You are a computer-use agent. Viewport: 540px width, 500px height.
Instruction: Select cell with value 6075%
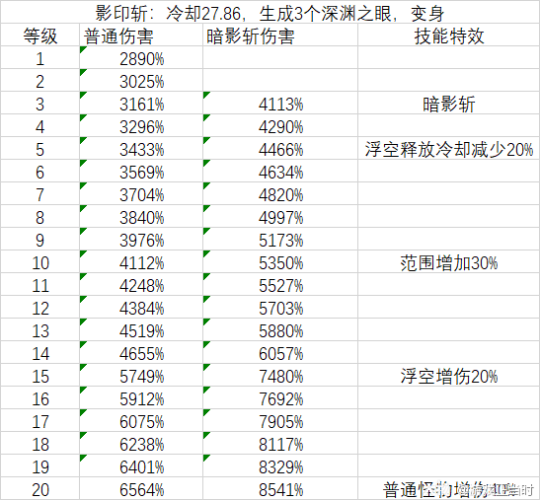(x=141, y=420)
